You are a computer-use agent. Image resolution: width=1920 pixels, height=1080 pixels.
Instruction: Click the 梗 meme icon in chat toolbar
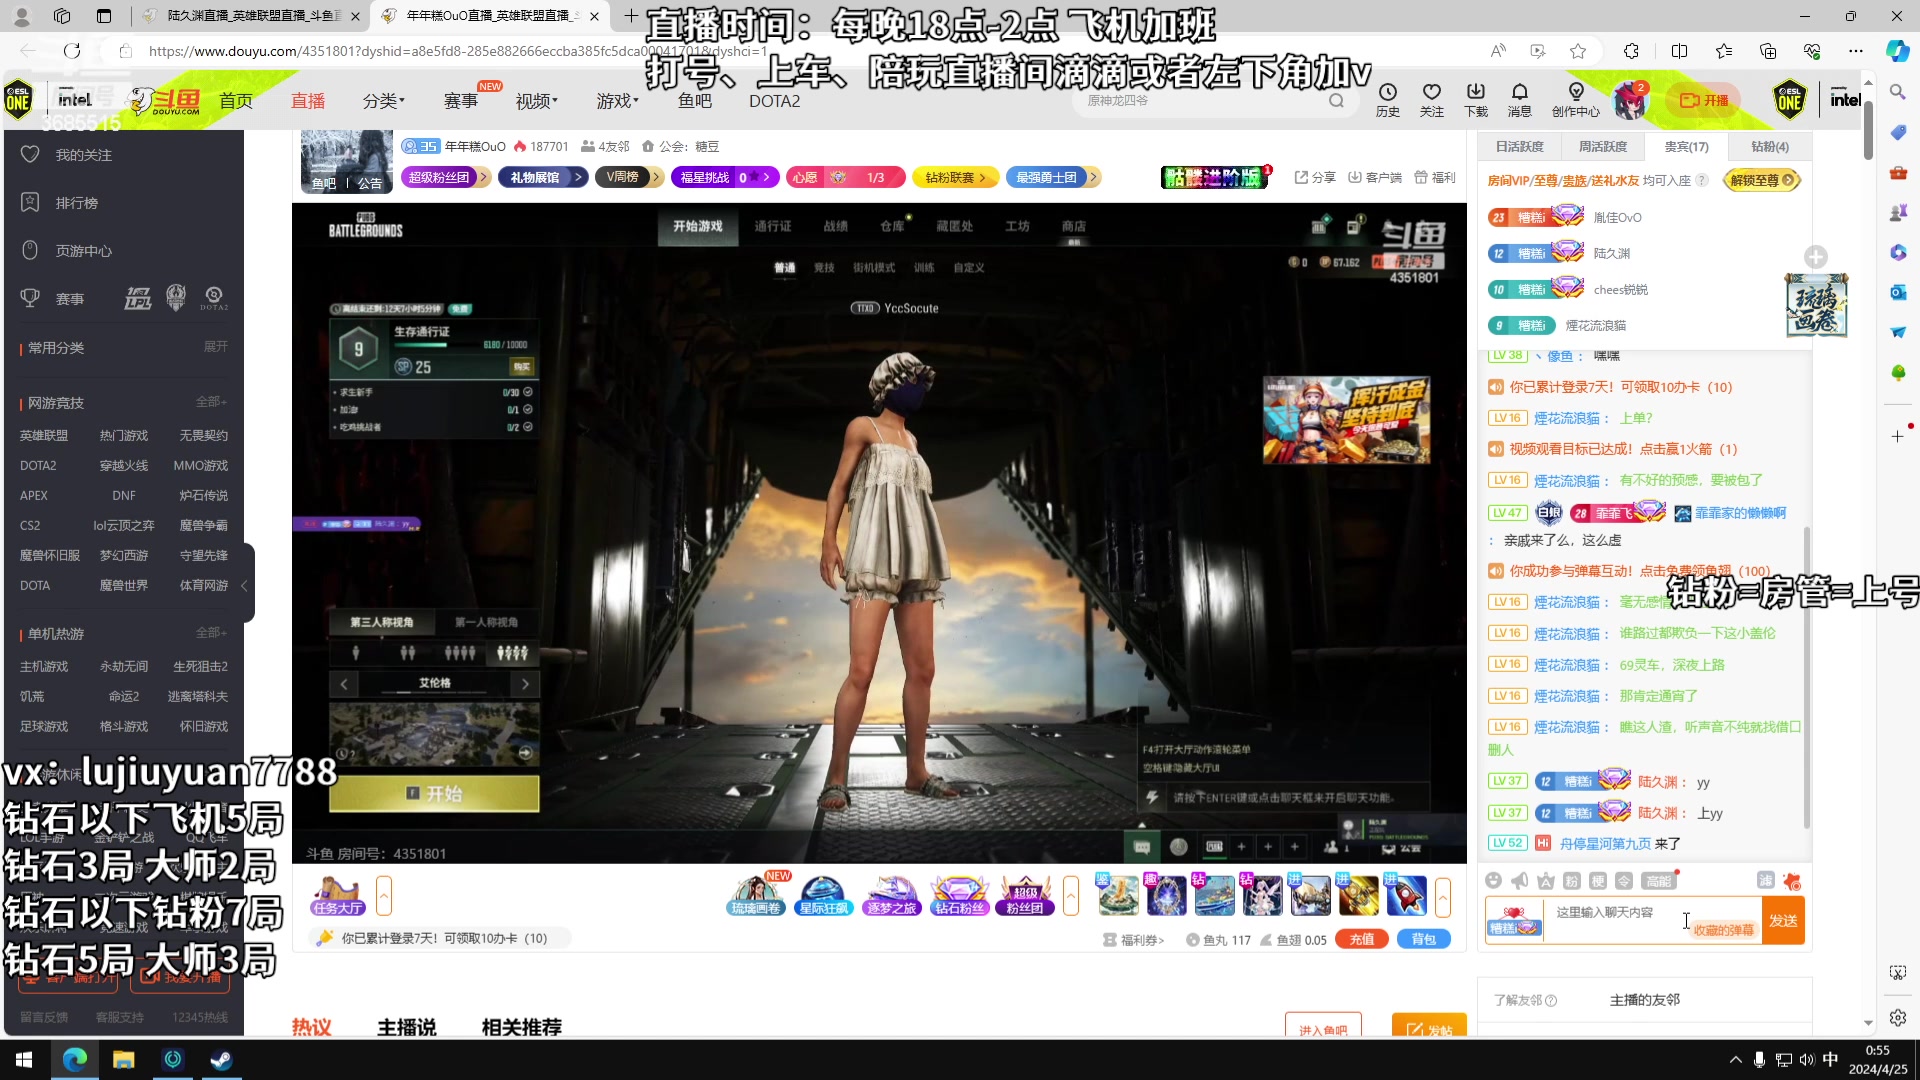pos(1598,880)
